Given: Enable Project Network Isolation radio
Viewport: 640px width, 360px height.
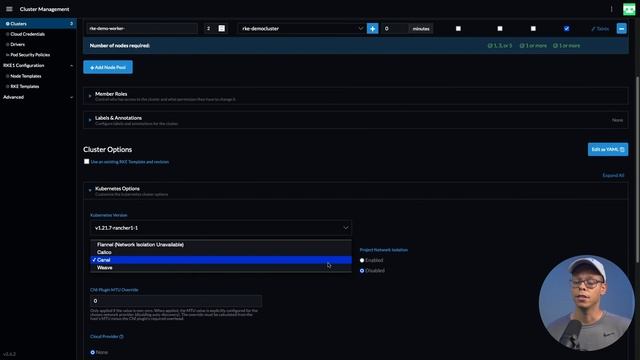Looking at the screenshot, I should (x=362, y=260).
